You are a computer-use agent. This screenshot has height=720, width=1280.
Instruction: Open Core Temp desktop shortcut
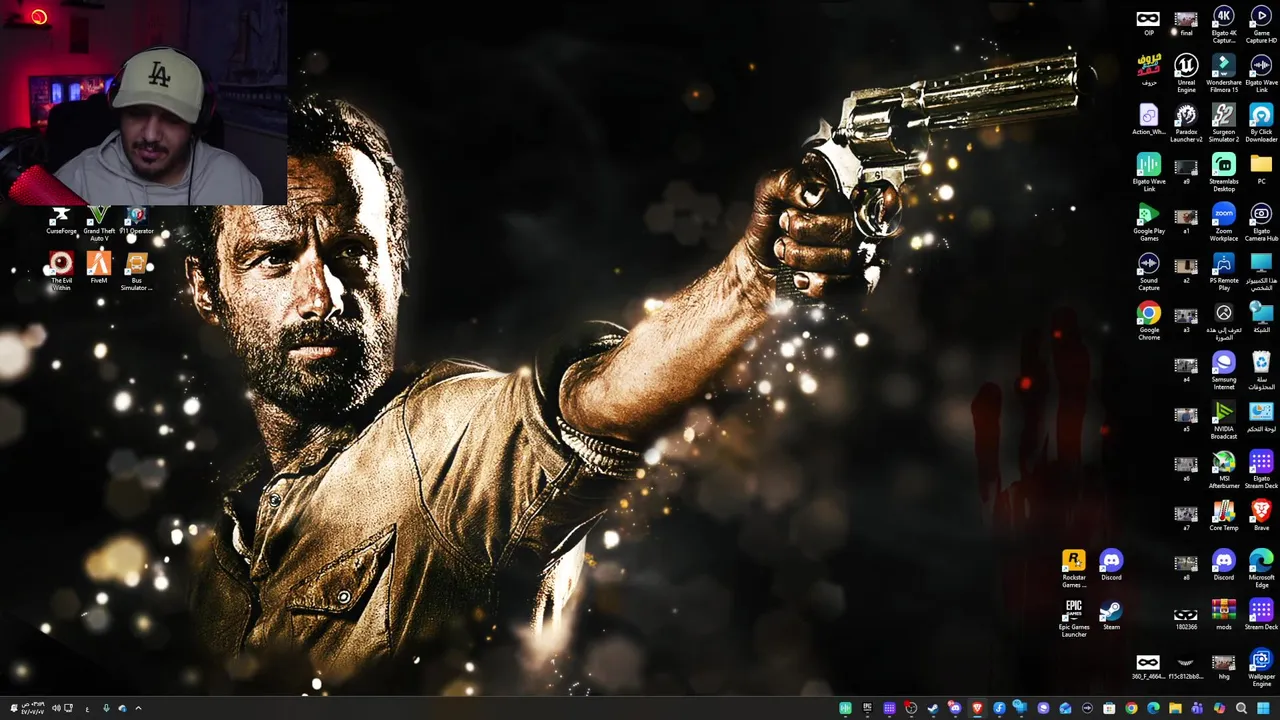tap(1223, 516)
